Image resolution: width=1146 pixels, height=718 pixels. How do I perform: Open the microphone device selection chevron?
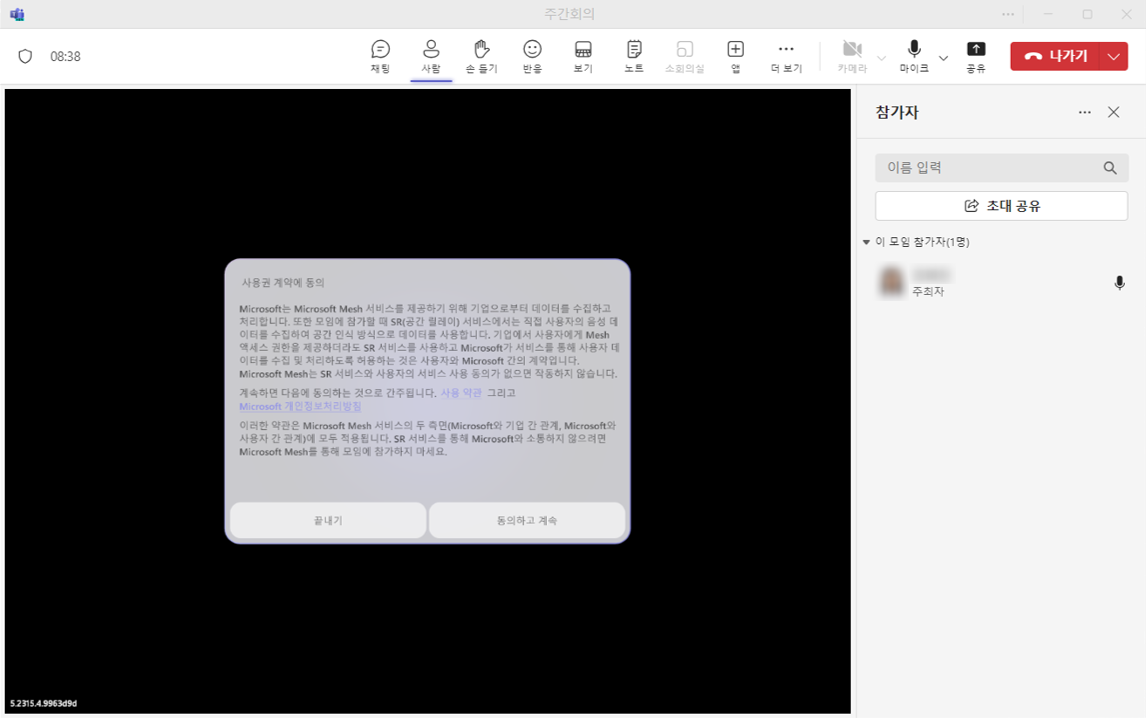[941, 57]
